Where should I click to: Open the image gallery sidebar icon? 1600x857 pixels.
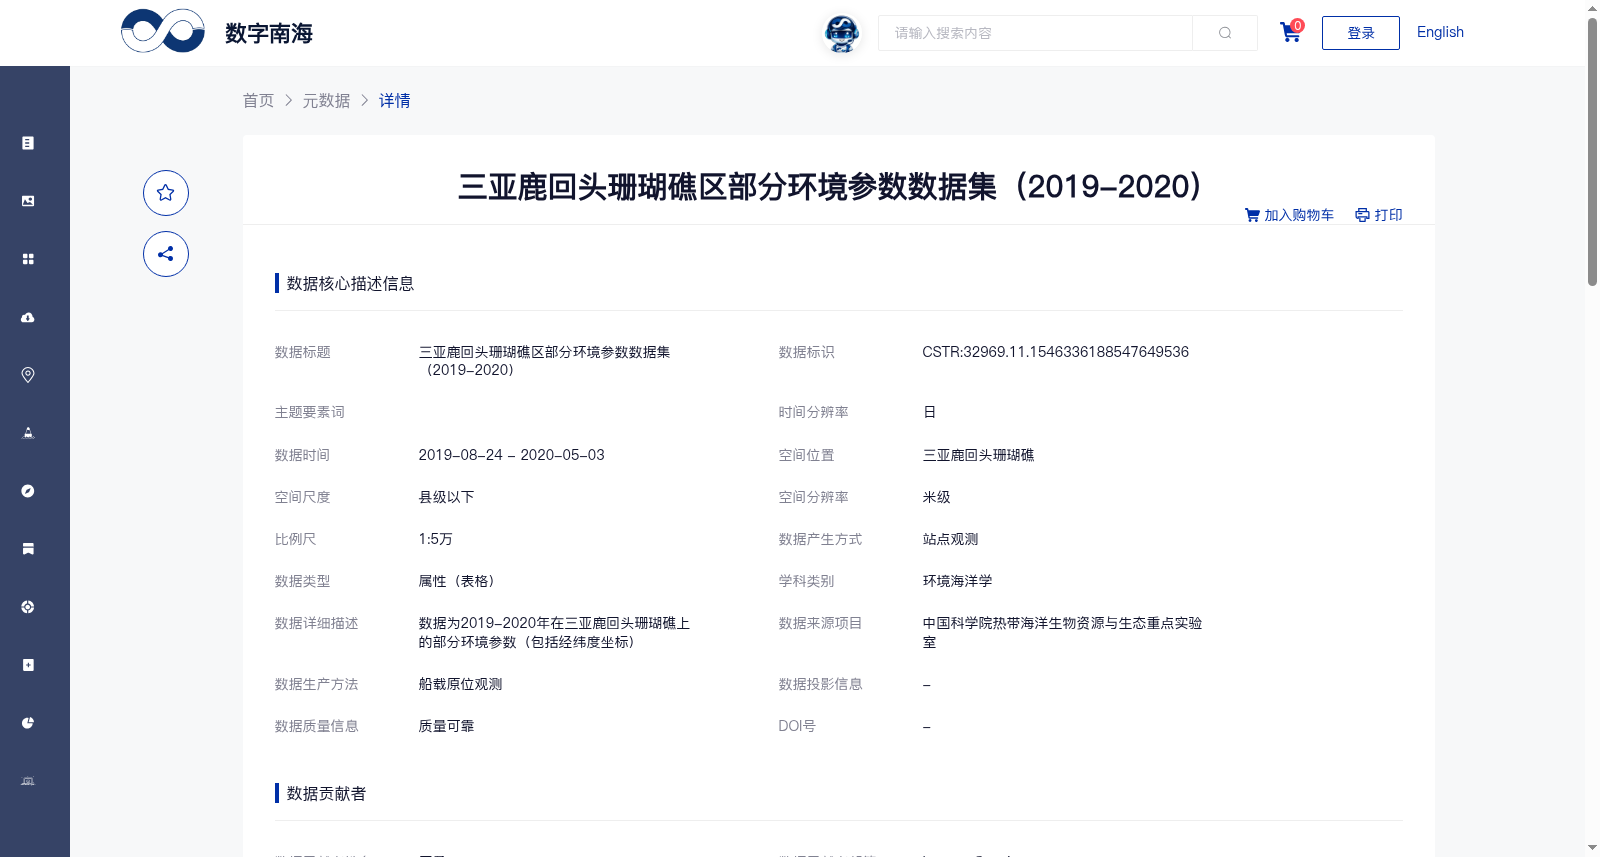click(28, 201)
